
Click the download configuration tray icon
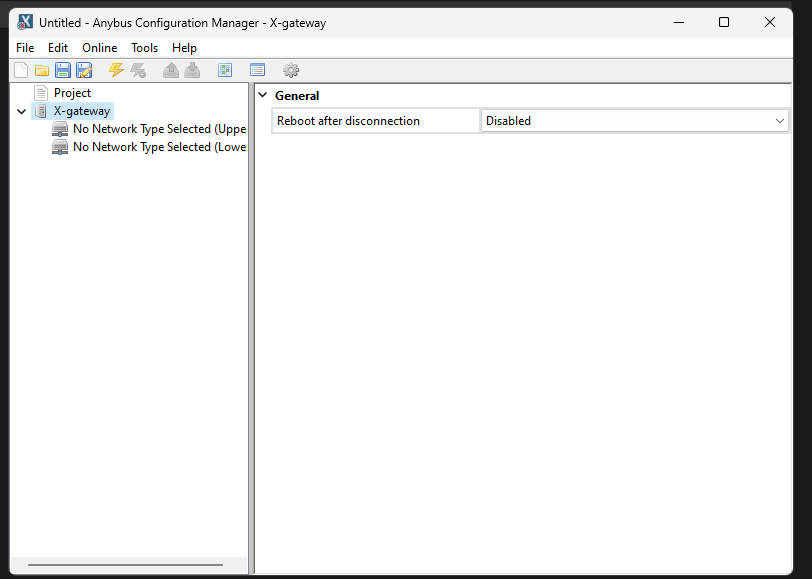click(192, 70)
